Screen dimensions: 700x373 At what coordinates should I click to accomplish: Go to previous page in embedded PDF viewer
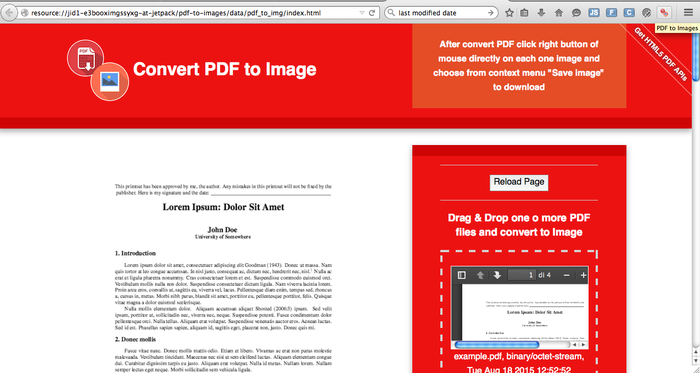coord(480,275)
